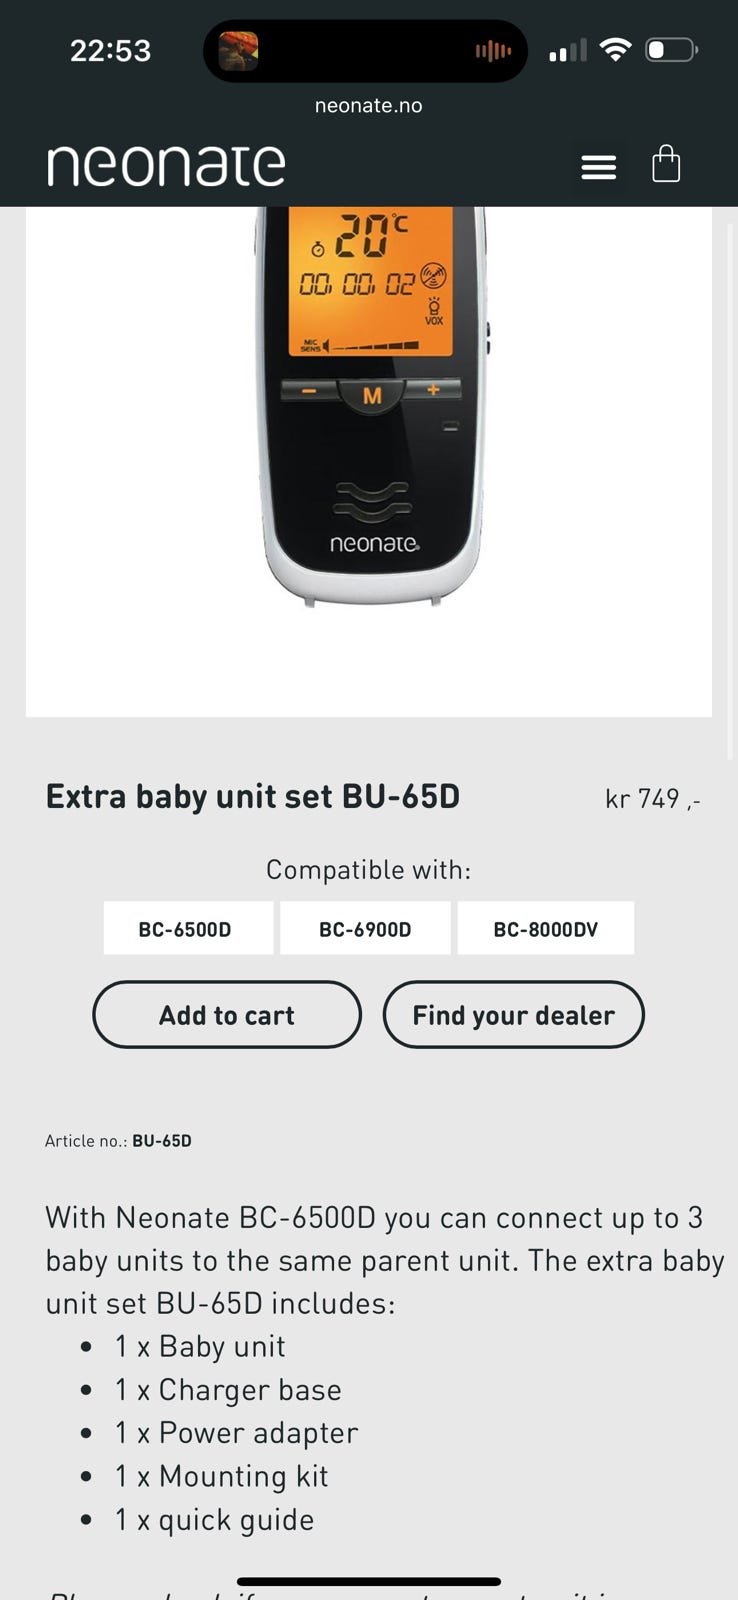Tap the neonate logo in header

pyautogui.click(x=166, y=165)
